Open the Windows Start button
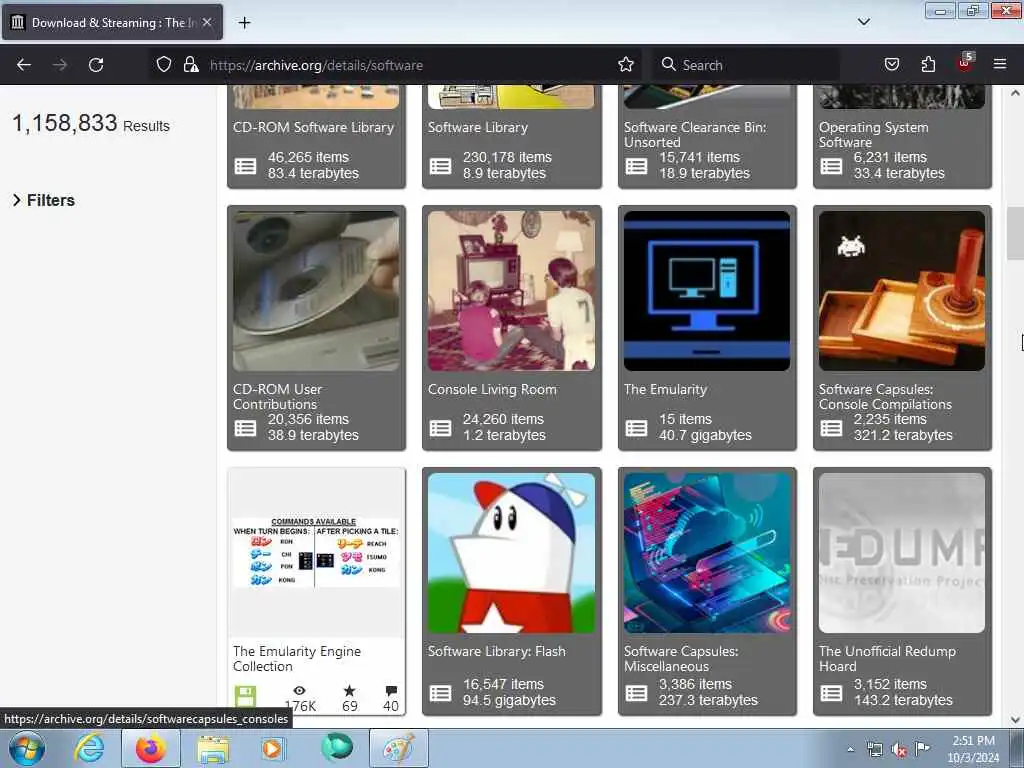 click(27, 748)
